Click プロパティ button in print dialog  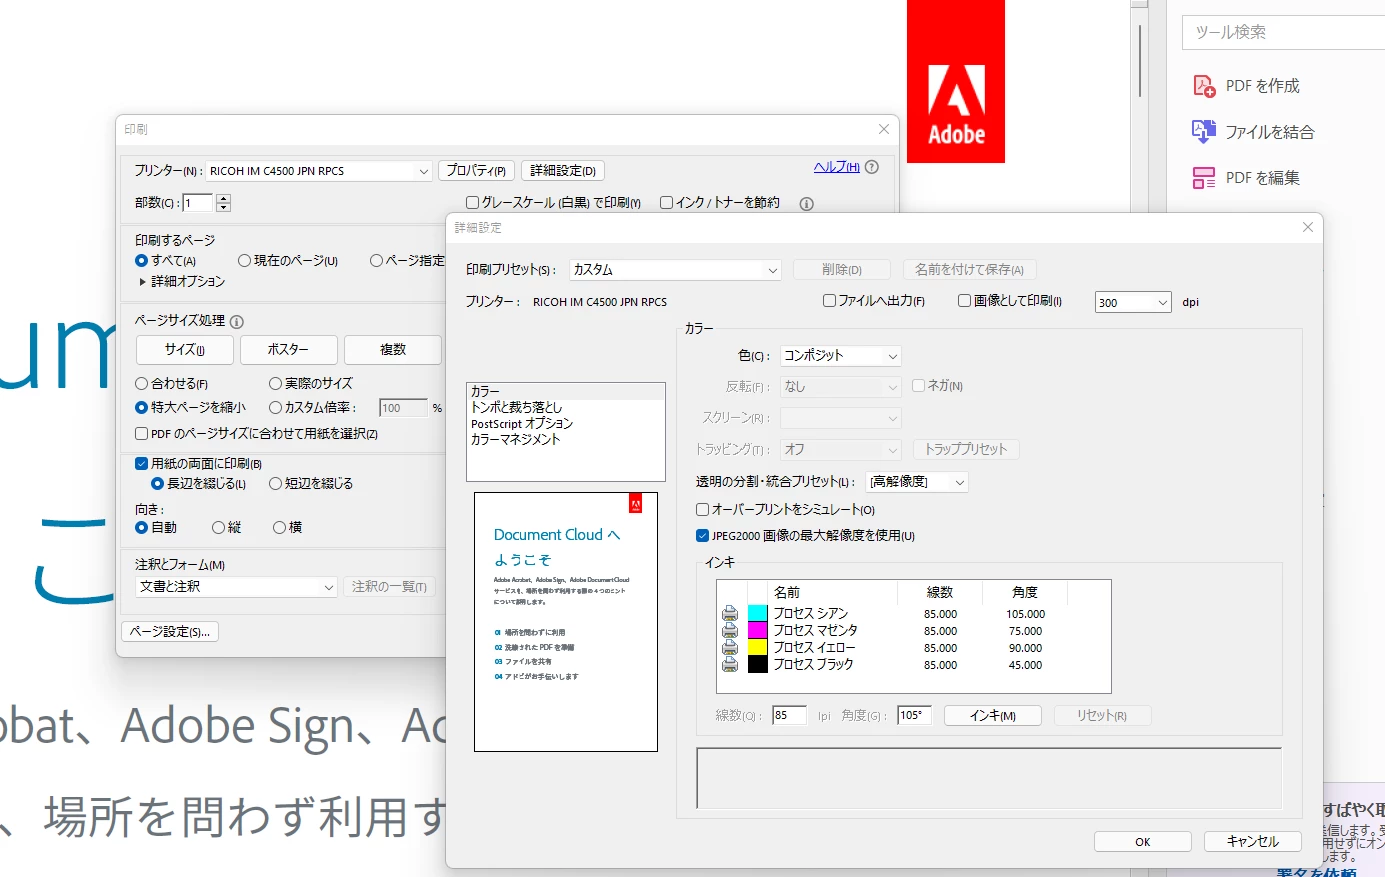(476, 171)
